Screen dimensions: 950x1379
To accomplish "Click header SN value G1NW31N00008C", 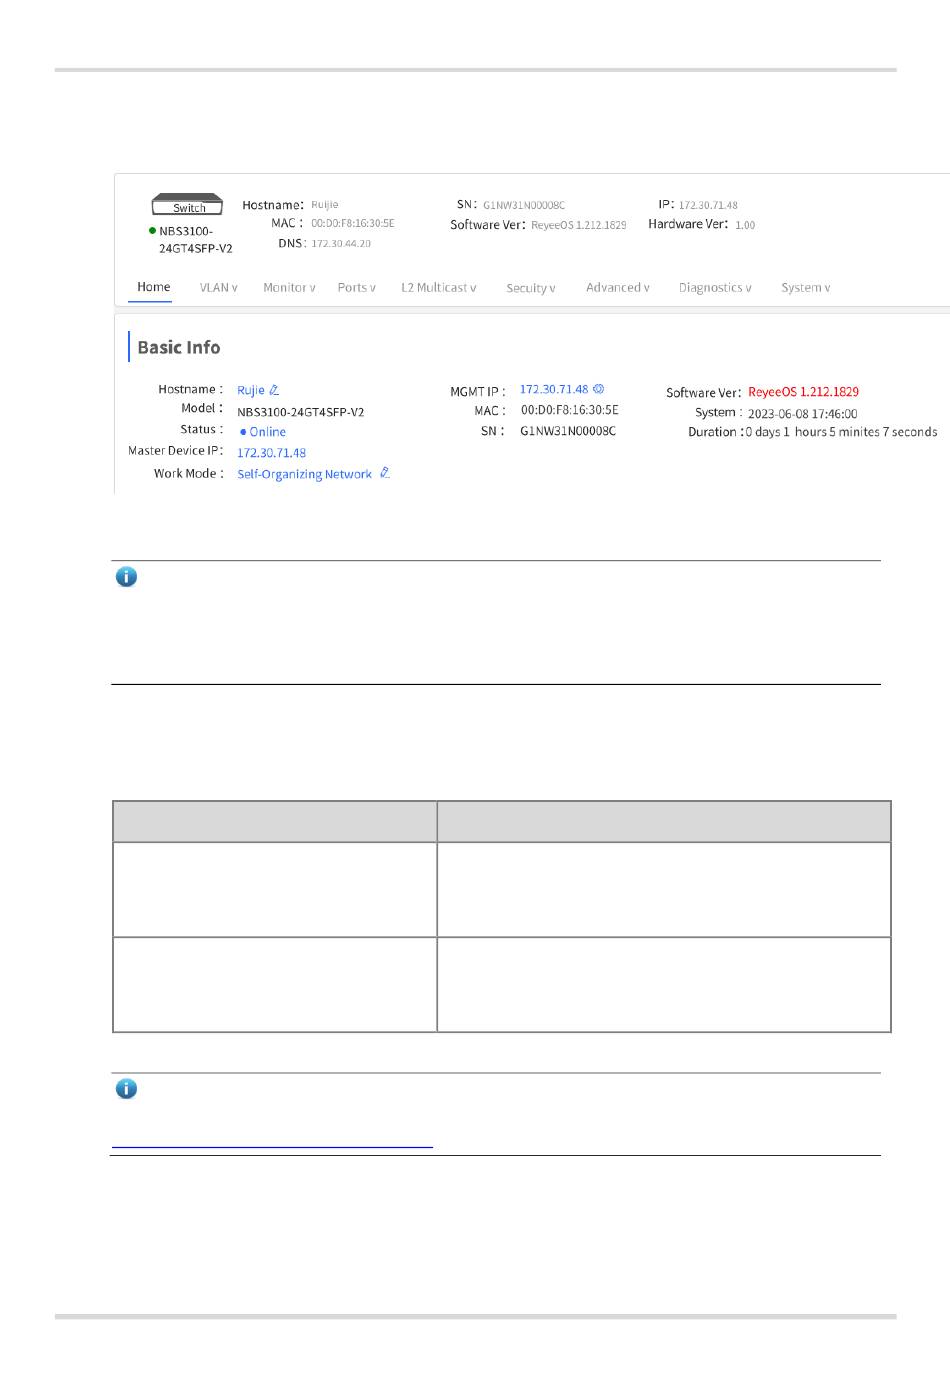I will tap(524, 205).
